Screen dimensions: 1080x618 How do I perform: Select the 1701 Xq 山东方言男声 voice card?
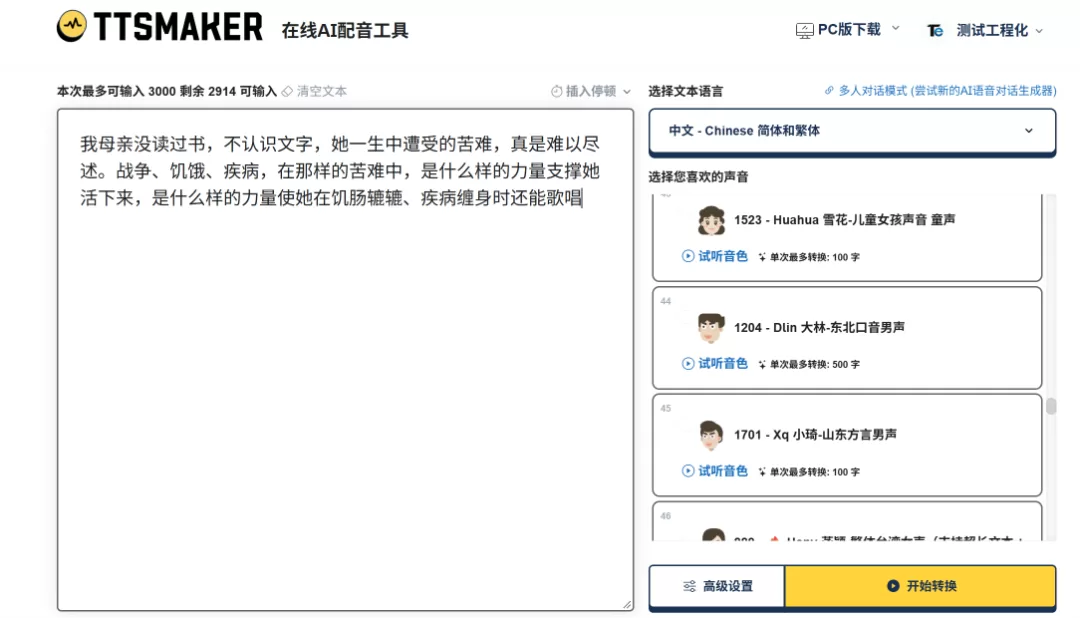point(847,445)
